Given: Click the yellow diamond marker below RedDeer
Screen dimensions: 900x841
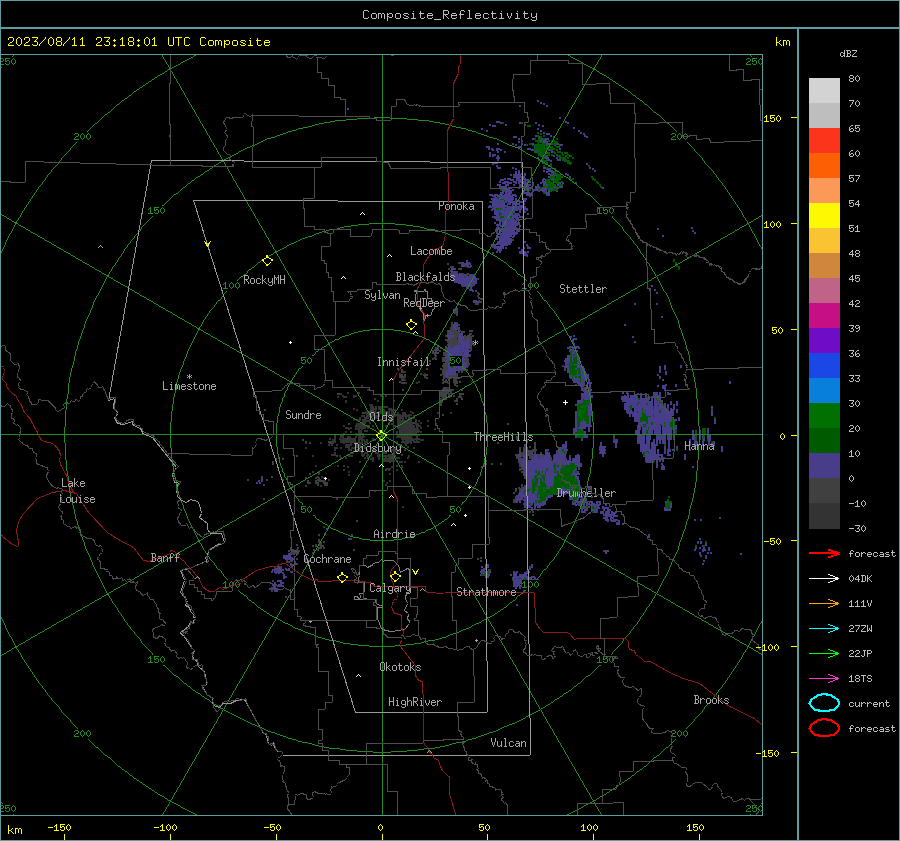Looking at the screenshot, I should (x=411, y=325).
